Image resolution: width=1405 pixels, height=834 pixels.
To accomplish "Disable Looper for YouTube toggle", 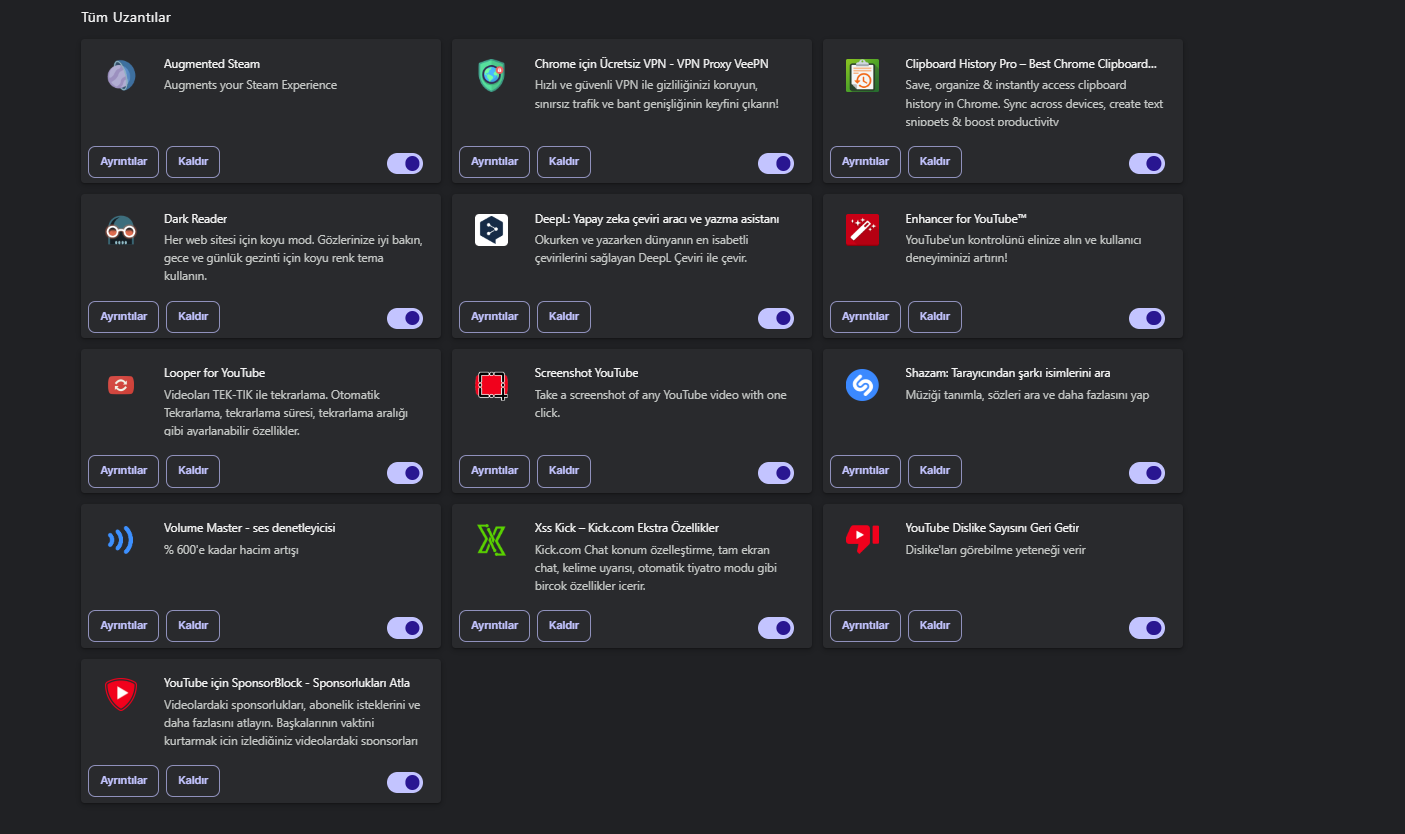I will (x=405, y=472).
